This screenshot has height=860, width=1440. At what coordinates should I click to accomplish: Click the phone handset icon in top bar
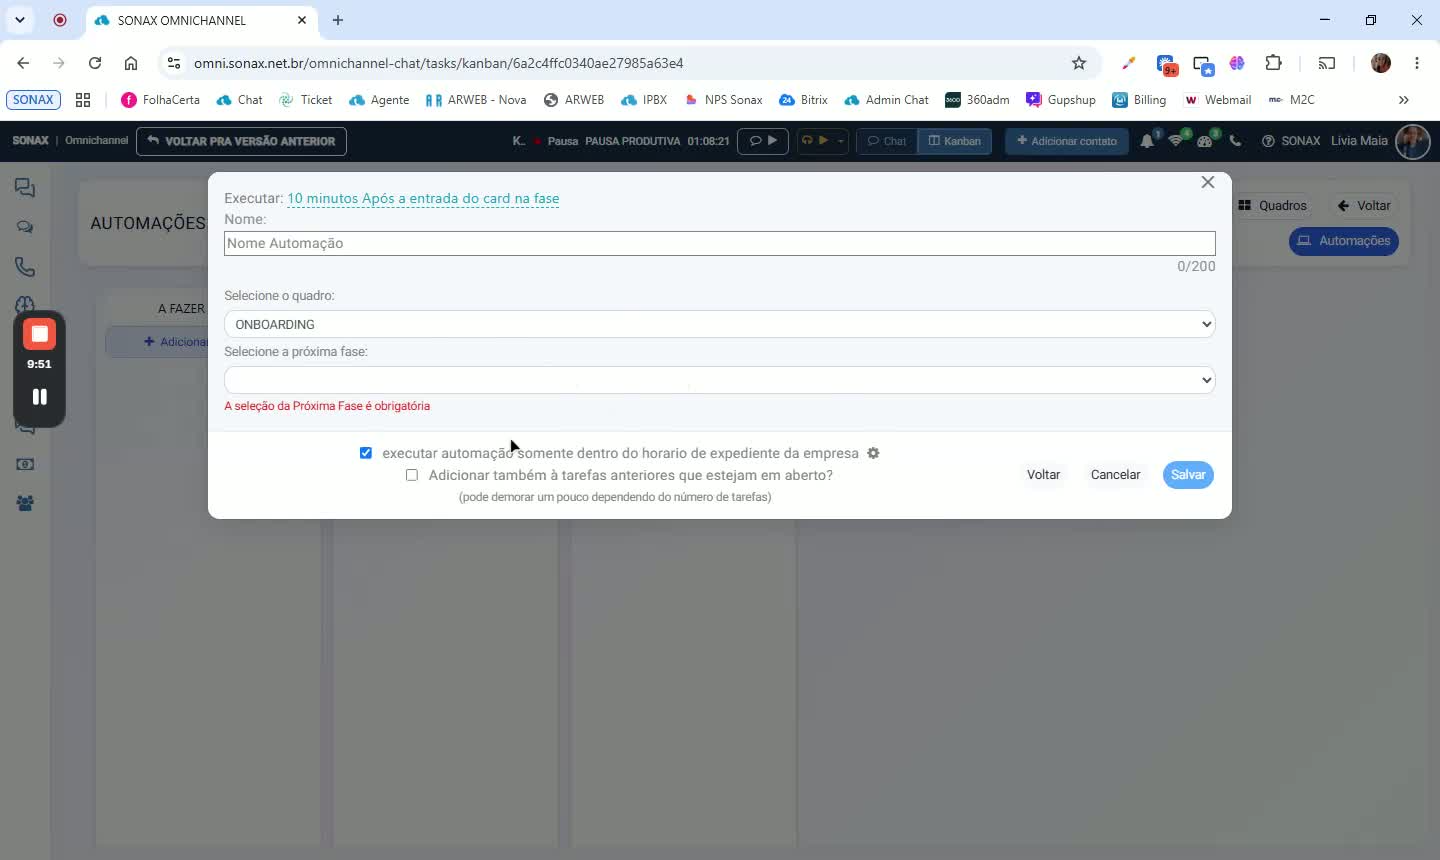click(1235, 141)
